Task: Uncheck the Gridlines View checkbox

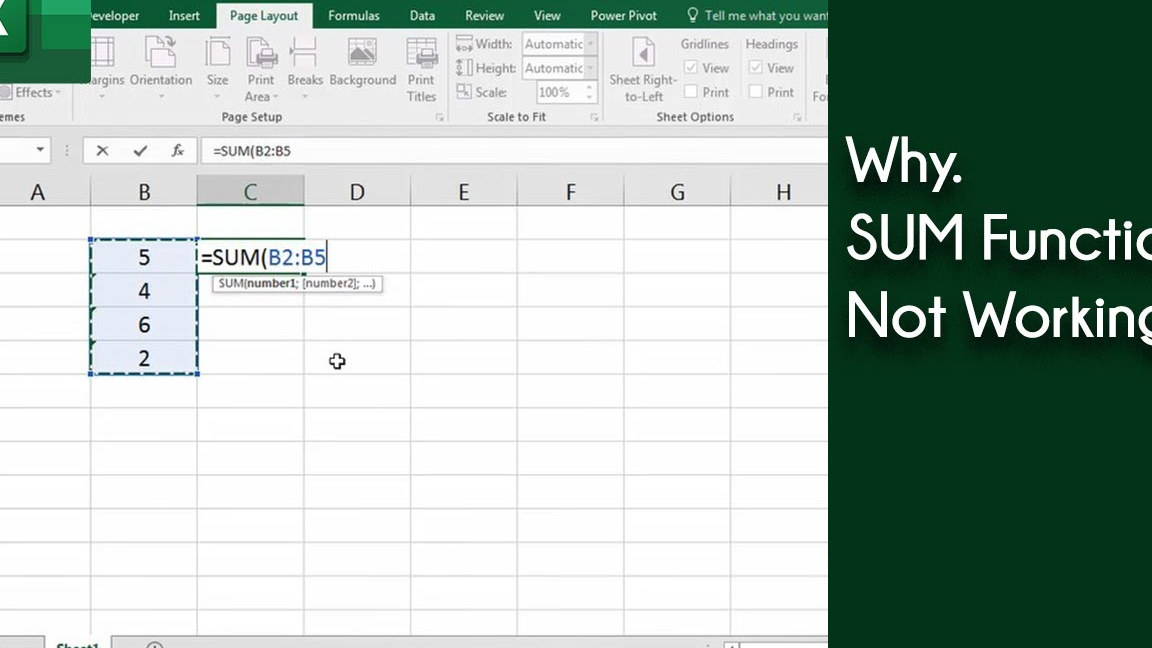Action: [x=691, y=68]
